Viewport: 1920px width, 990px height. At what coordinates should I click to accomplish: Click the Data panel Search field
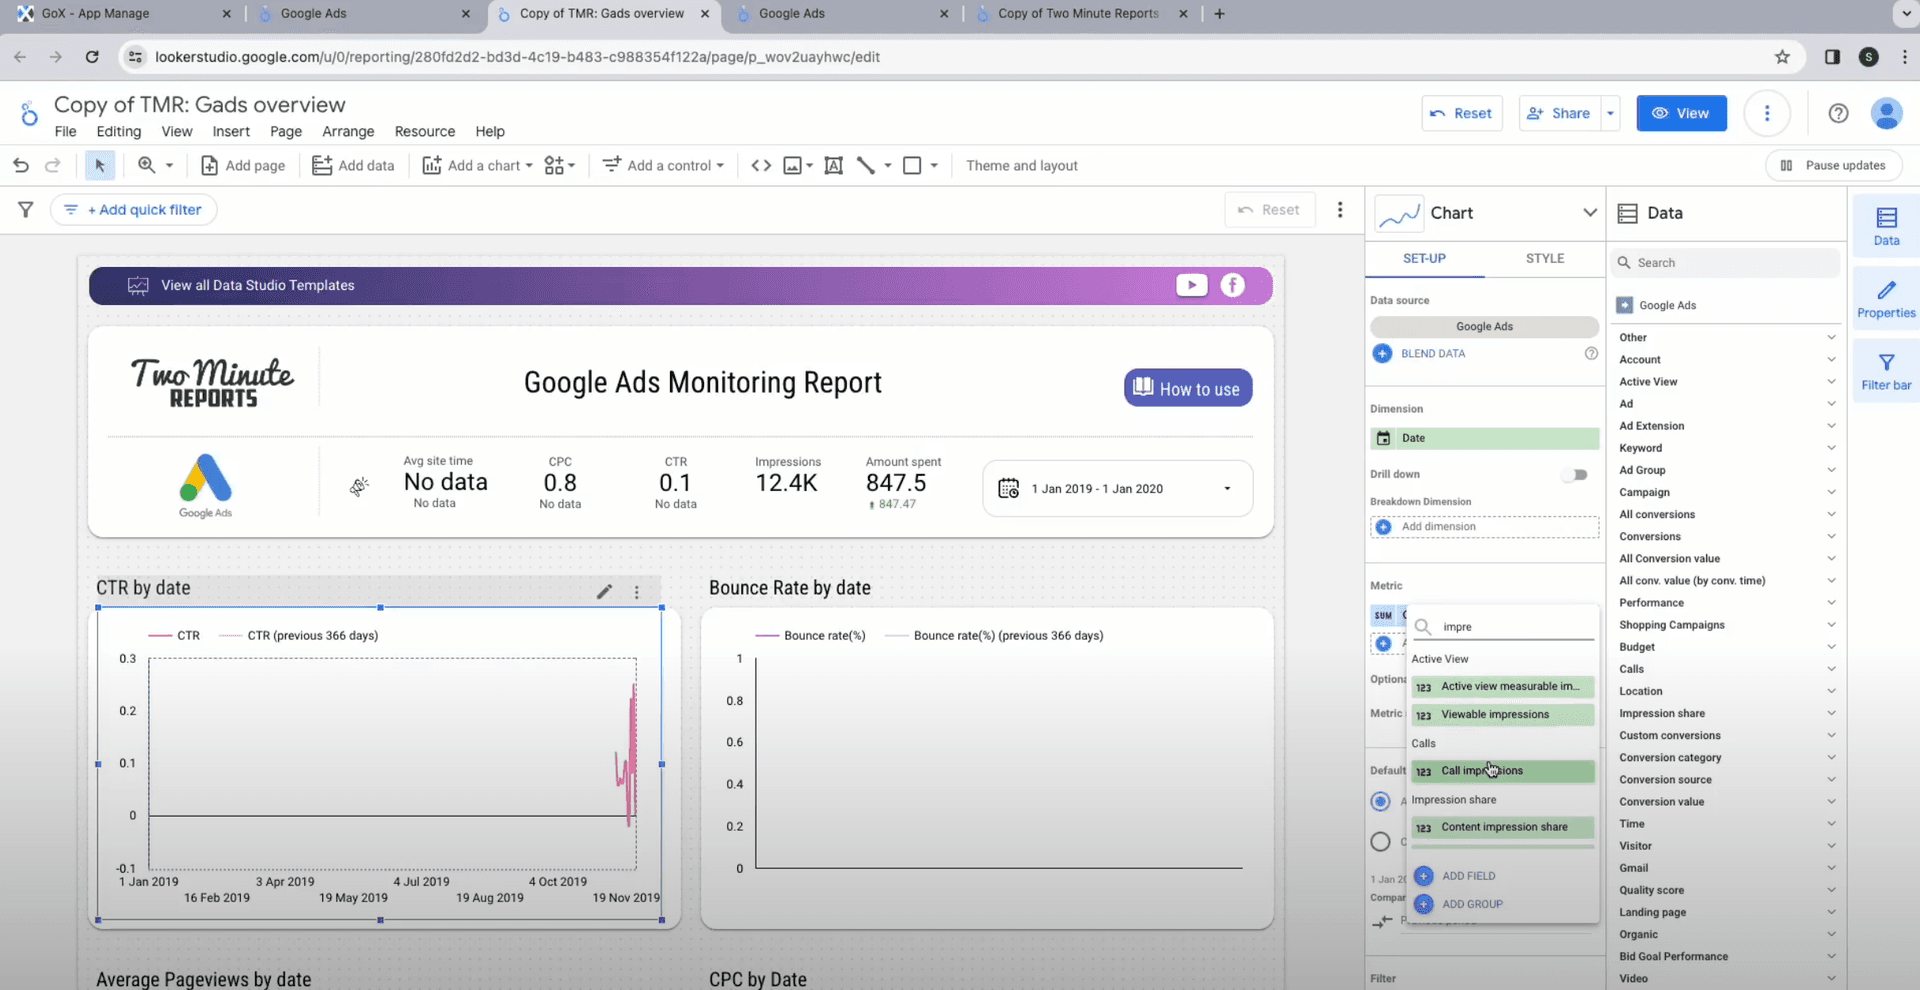[x=1727, y=263]
